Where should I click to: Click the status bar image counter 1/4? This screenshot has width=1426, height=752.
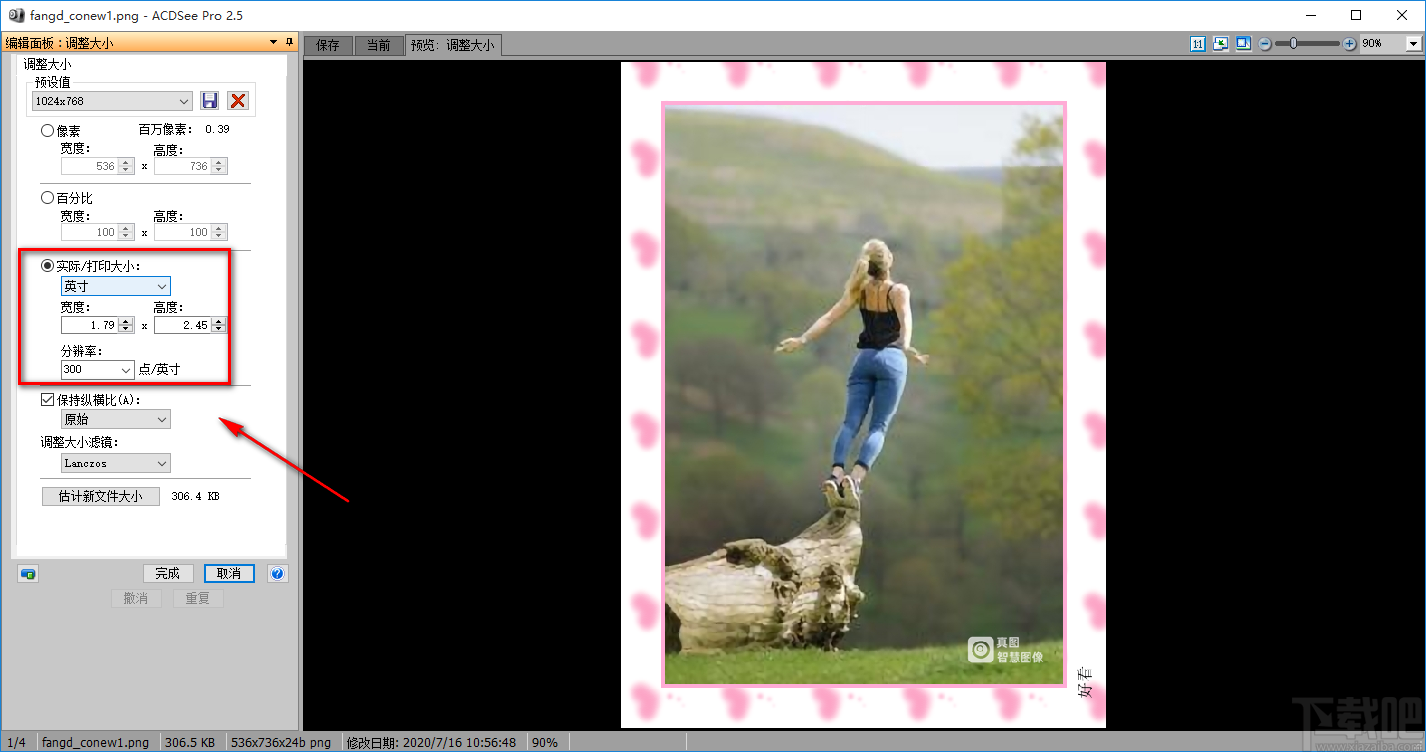16,743
